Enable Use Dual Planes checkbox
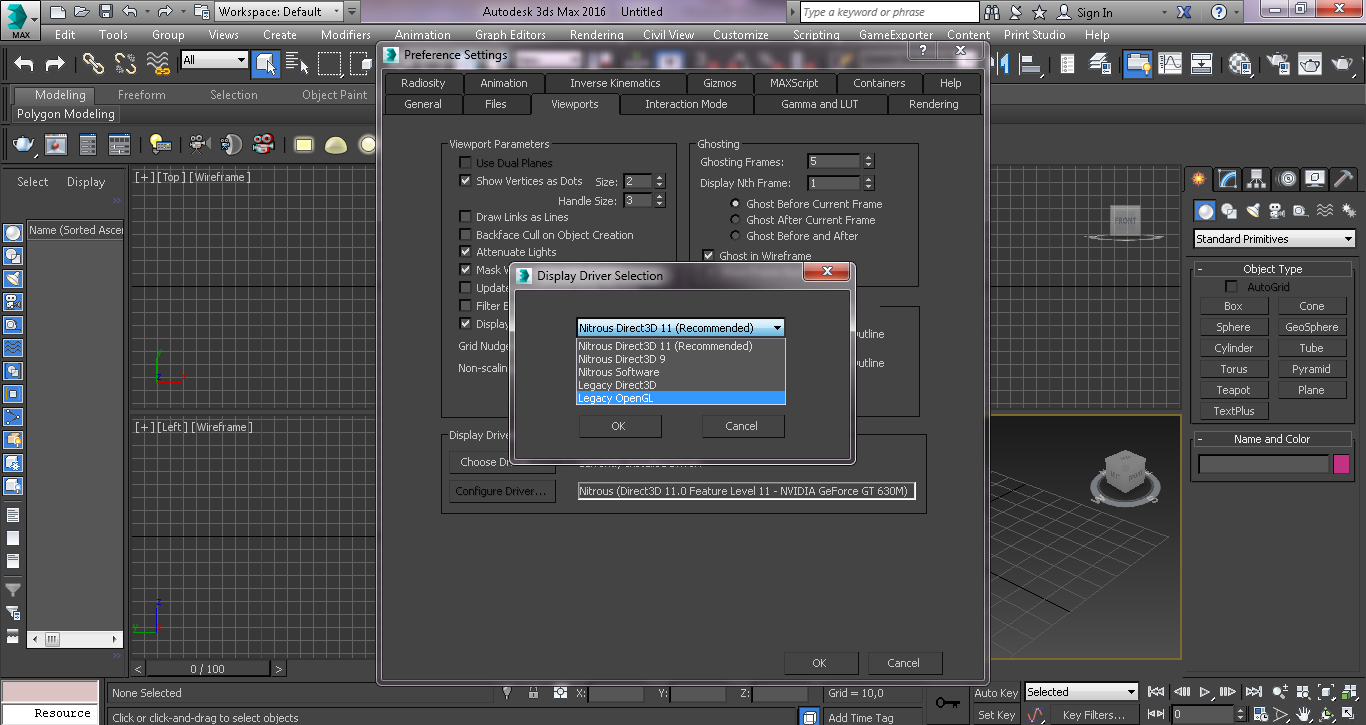The image size is (1366, 725). [465, 163]
